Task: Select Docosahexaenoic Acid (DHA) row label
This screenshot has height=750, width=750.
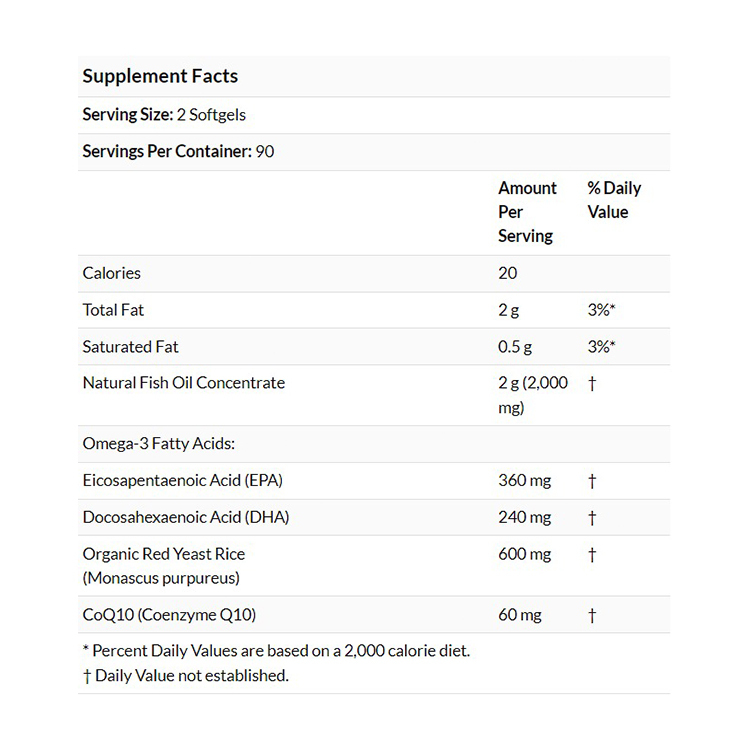Action: click(x=186, y=517)
